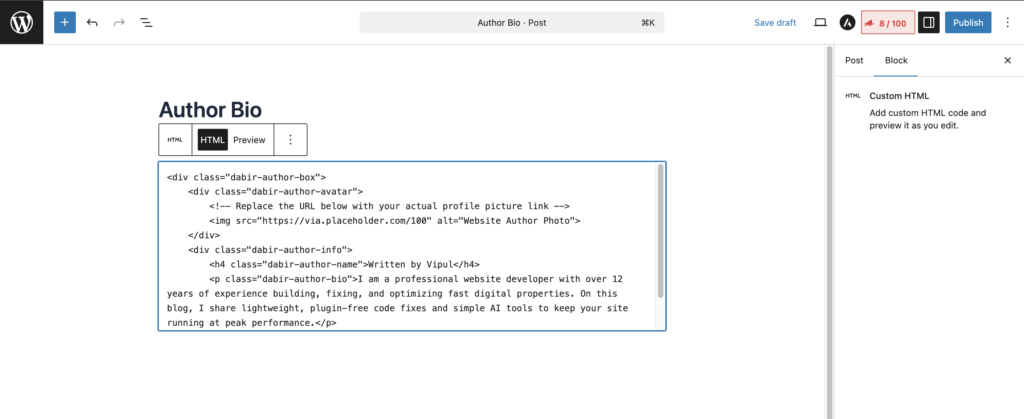Screen dimensions: 1024x419
Task: Open the document overview list
Action: [x=146, y=22]
